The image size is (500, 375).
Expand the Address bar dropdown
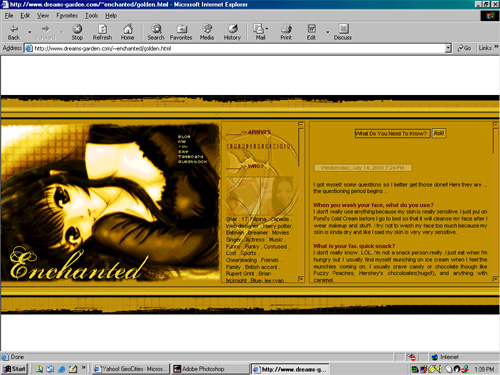448,48
